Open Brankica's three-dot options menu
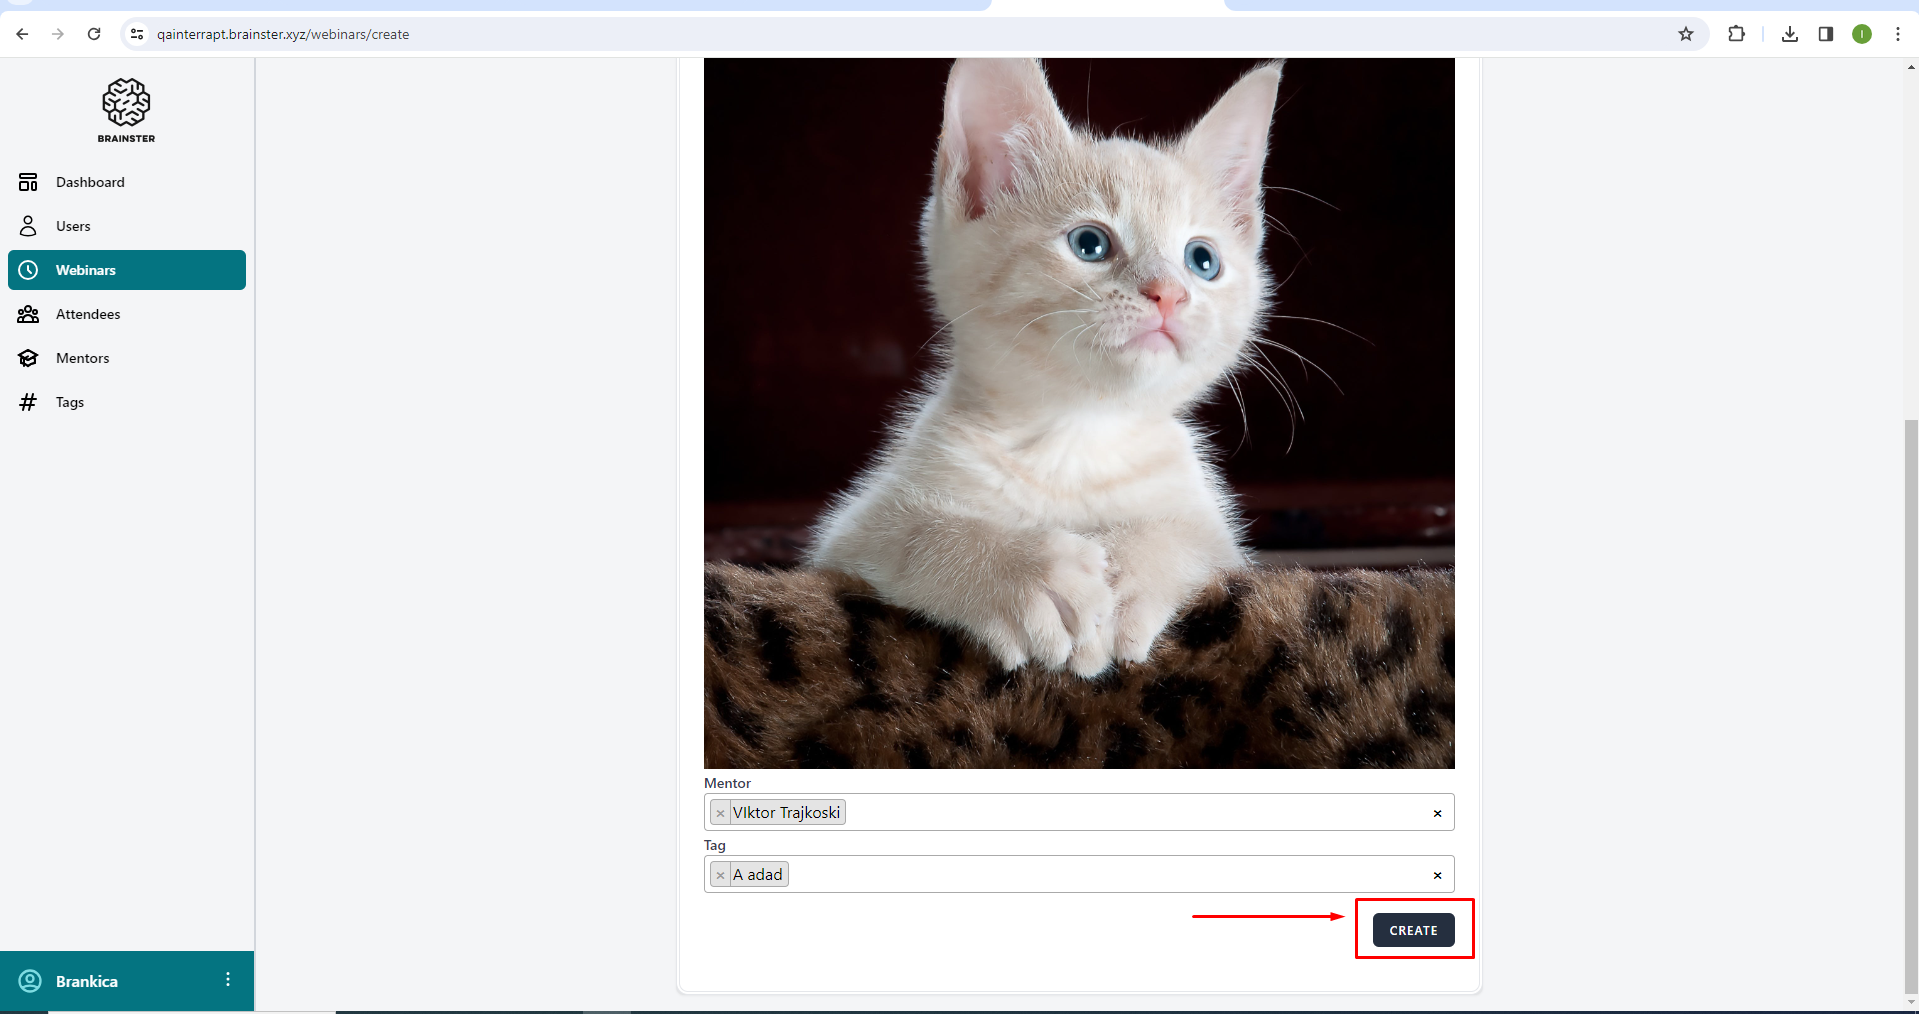1919x1014 pixels. [228, 980]
